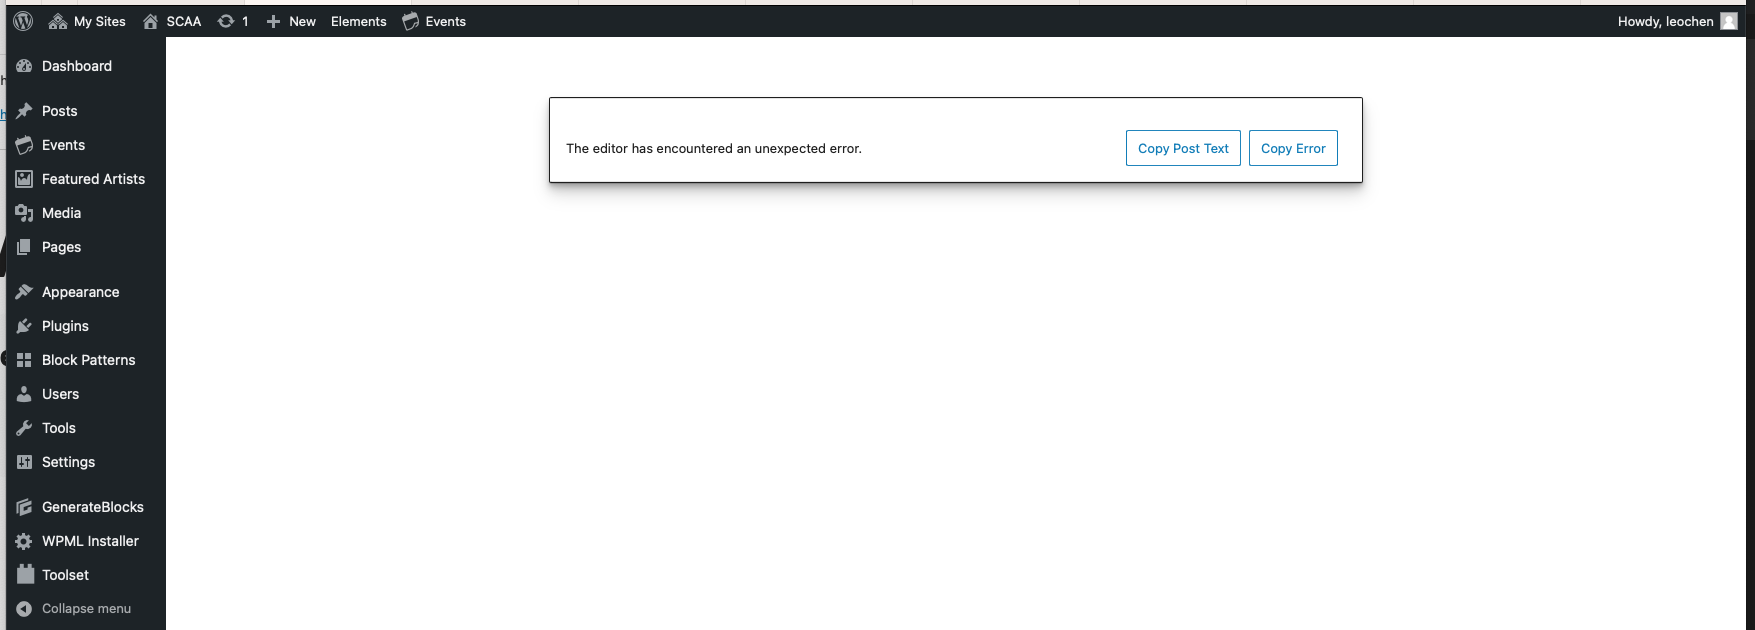Open the Media menu item
The height and width of the screenshot is (630, 1755).
tap(61, 213)
